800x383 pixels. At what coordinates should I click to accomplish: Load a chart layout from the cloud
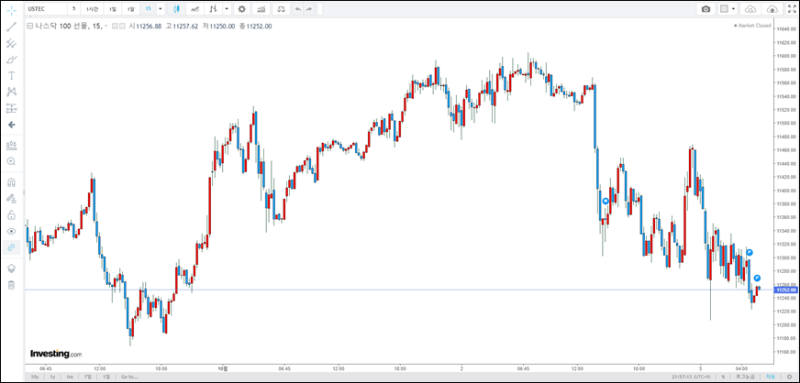click(x=751, y=9)
